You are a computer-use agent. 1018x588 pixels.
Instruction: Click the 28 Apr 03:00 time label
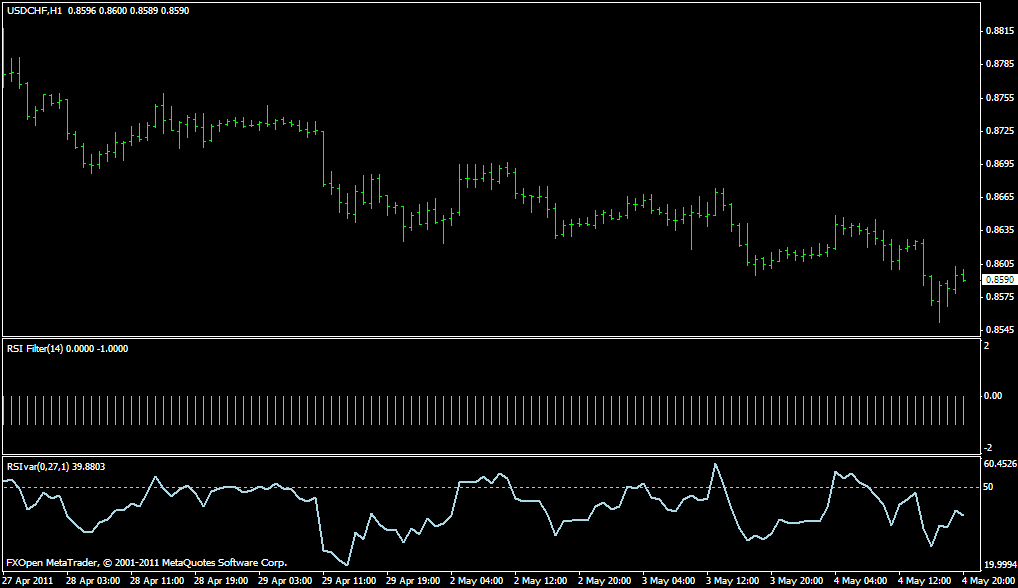93,580
